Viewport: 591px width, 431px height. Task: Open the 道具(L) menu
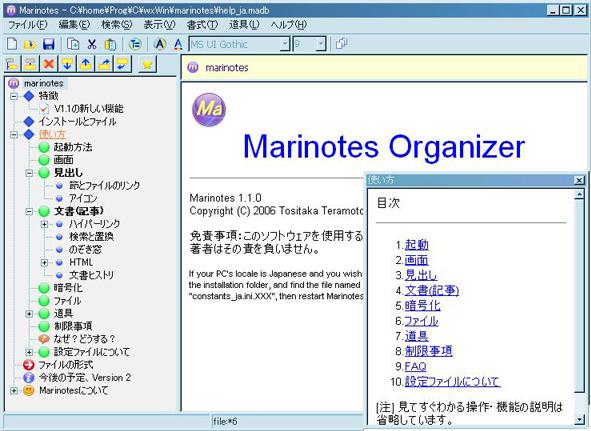(244, 25)
